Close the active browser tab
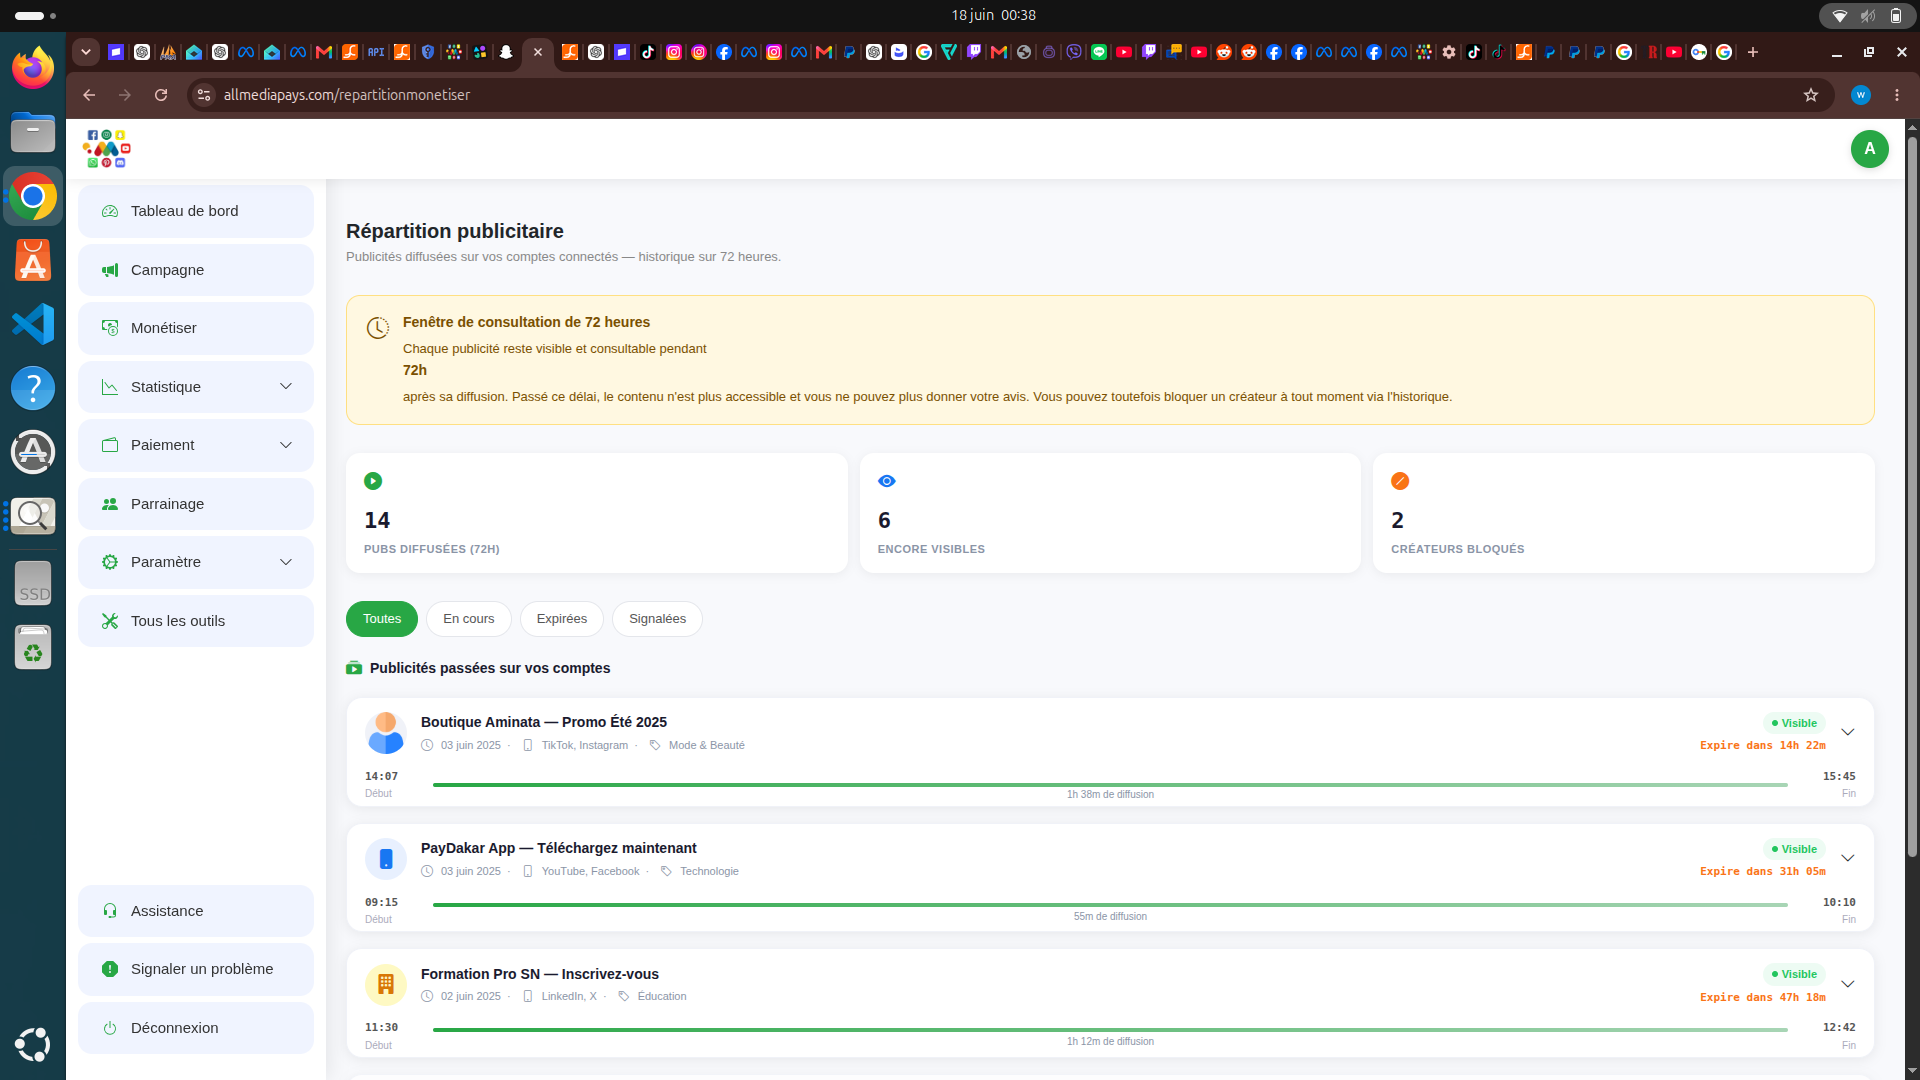This screenshot has width=1920, height=1080. [x=538, y=52]
